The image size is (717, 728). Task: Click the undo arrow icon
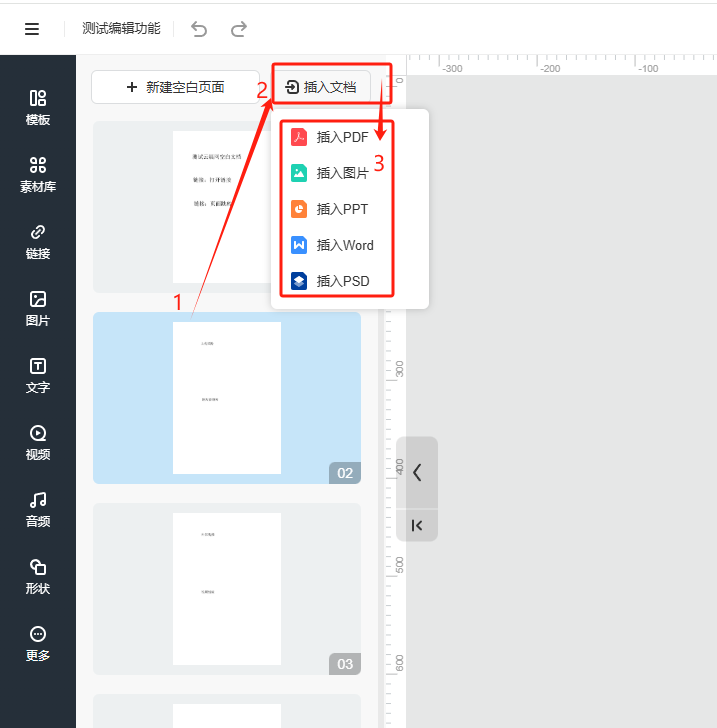coord(199,29)
